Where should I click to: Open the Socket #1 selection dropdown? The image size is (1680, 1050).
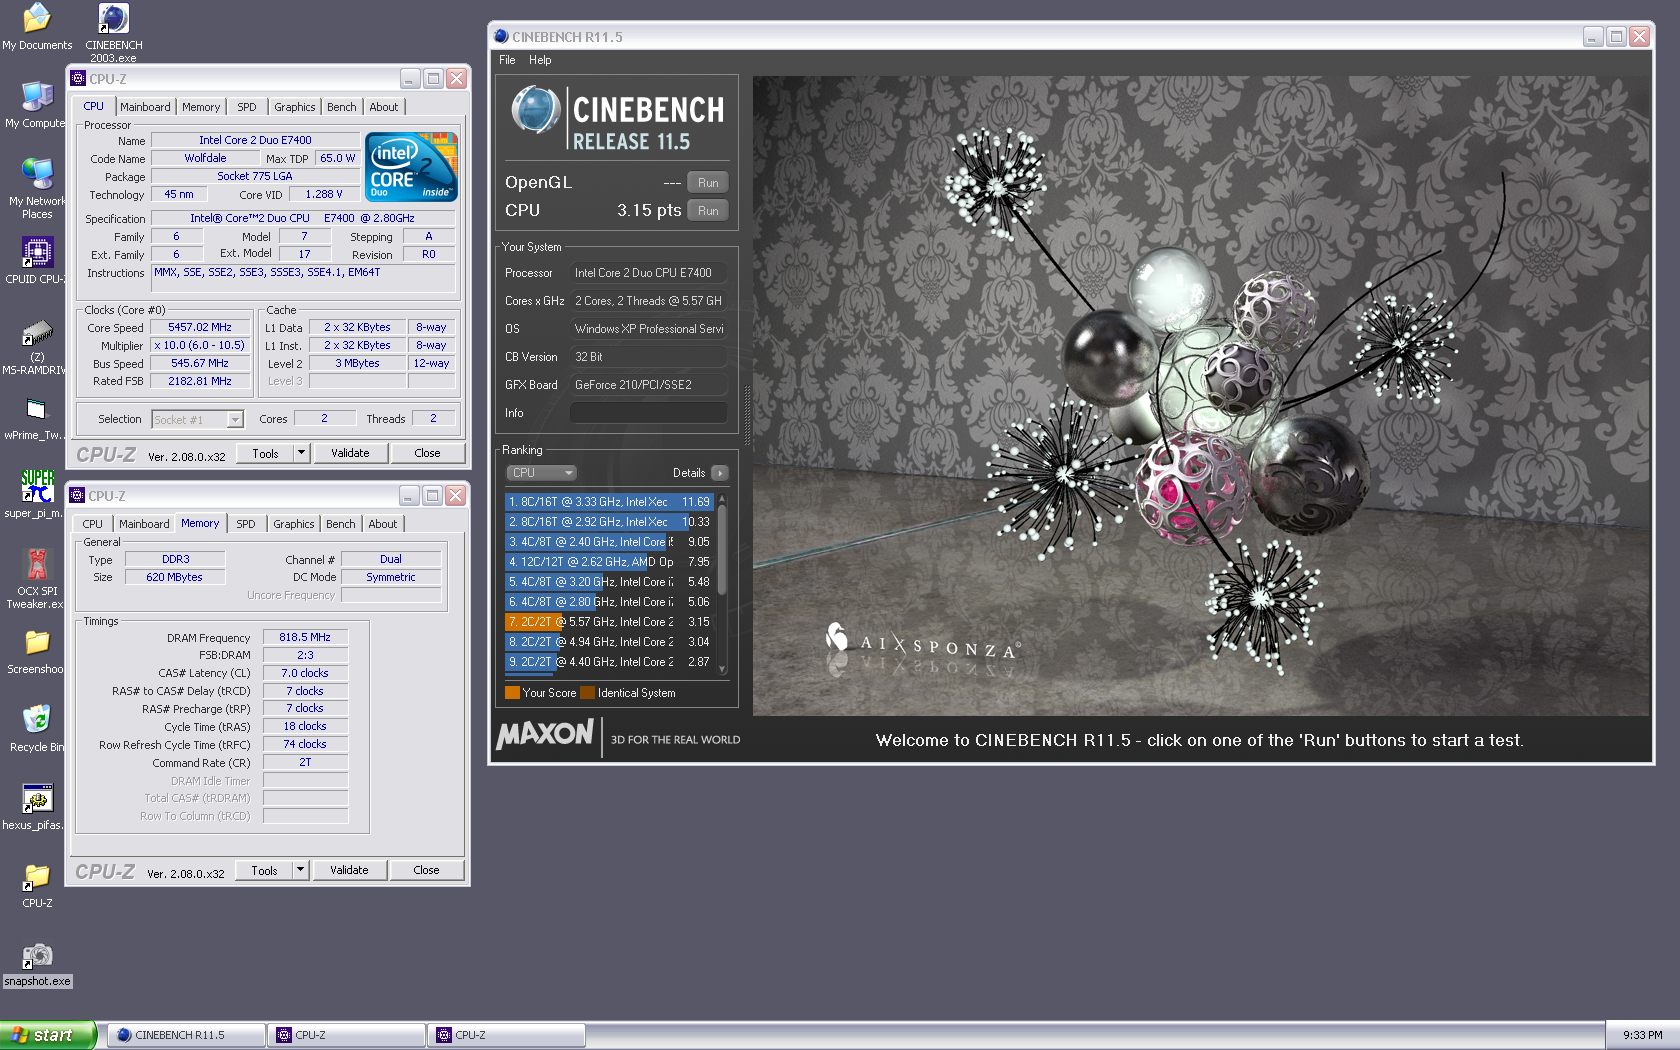point(198,420)
